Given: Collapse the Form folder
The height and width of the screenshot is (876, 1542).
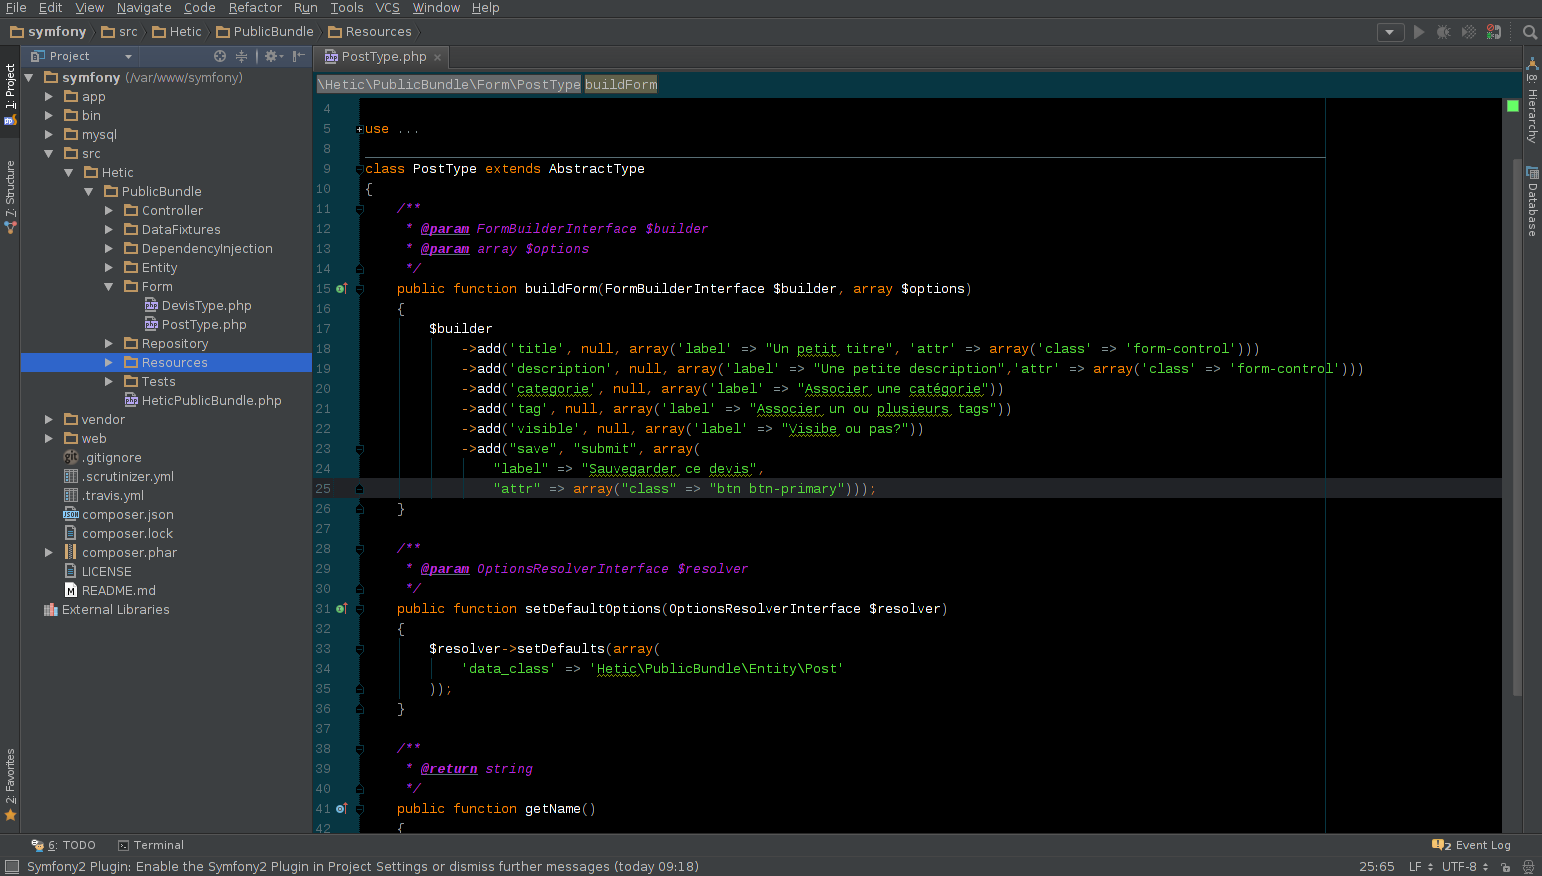Looking at the screenshot, I should pos(108,287).
